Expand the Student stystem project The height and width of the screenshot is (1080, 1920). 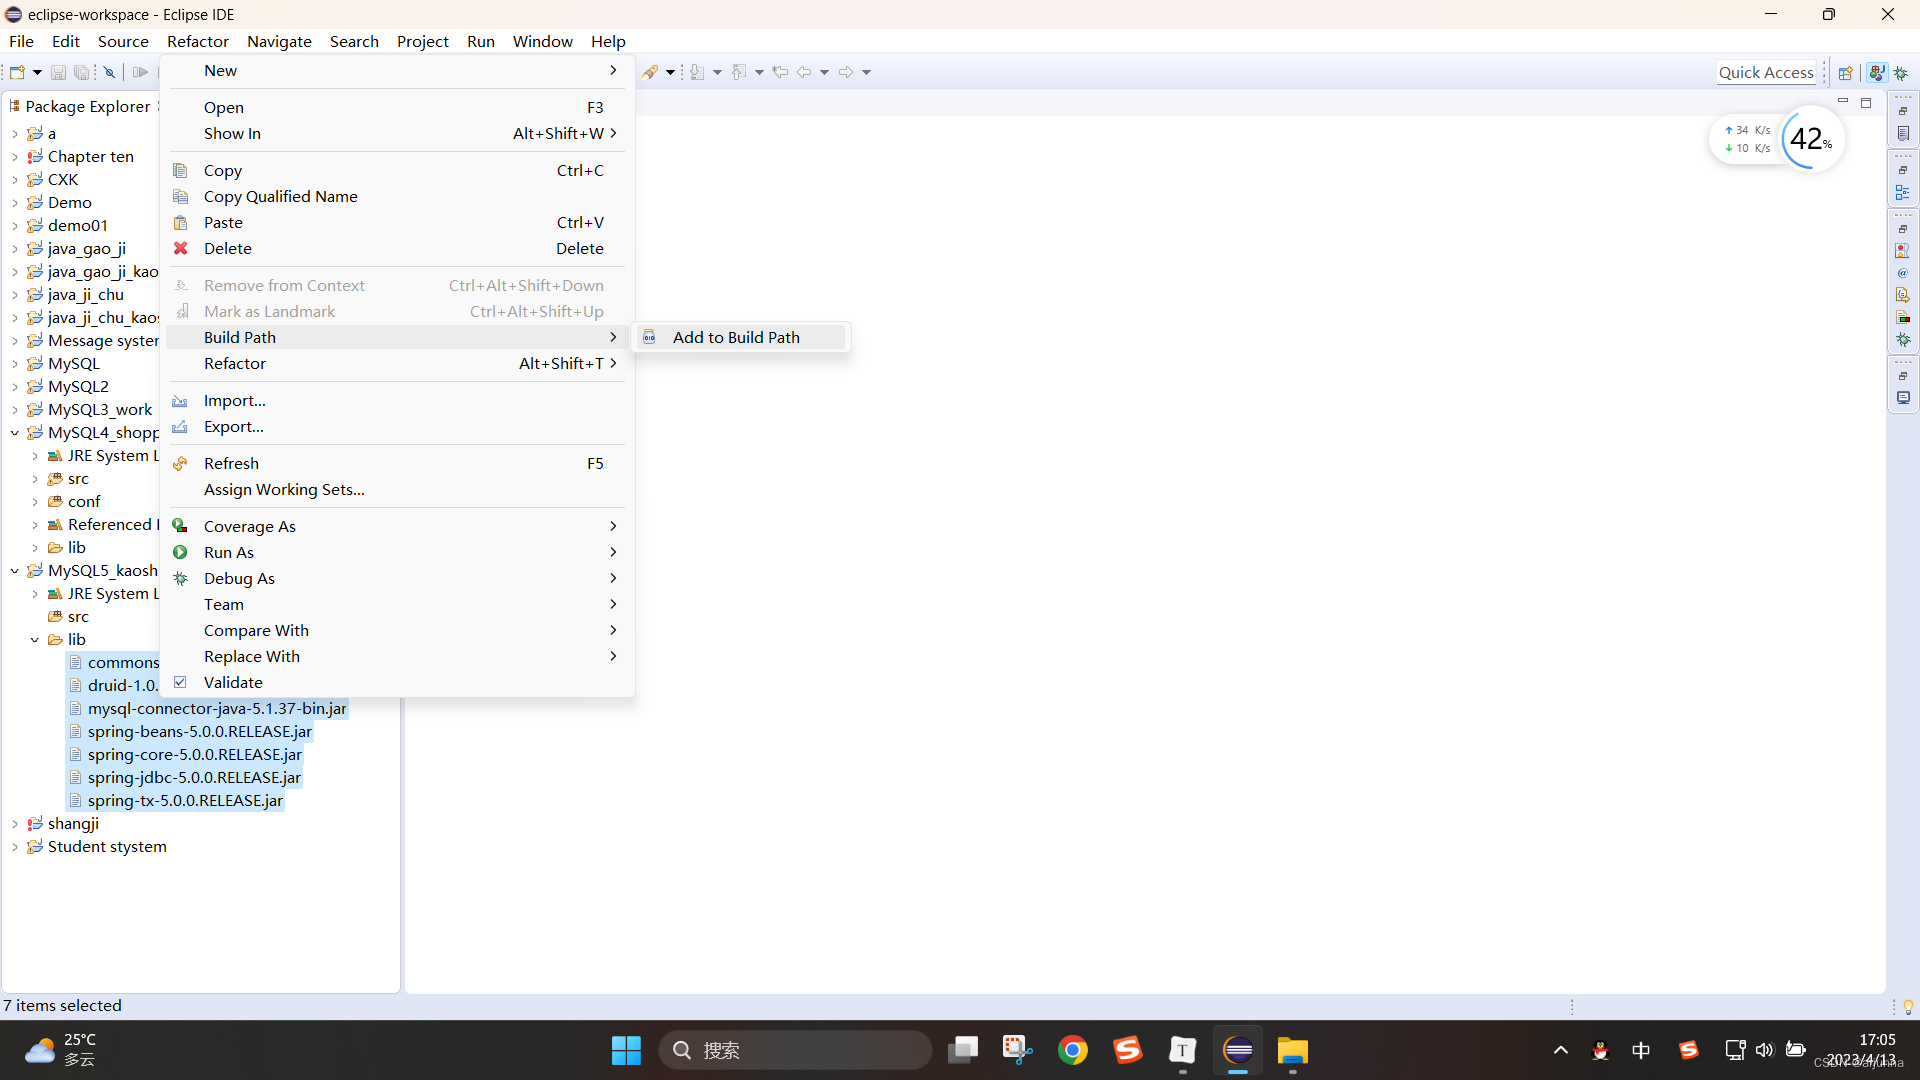pos(15,847)
